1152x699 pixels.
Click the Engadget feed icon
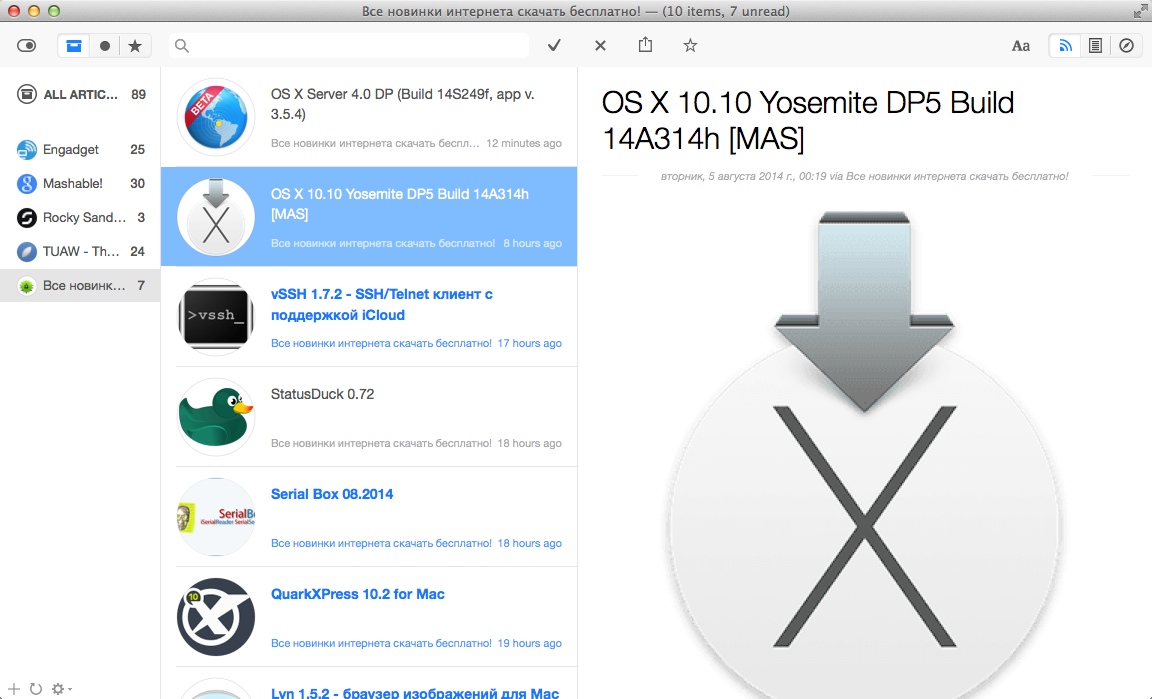[x=26, y=149]
